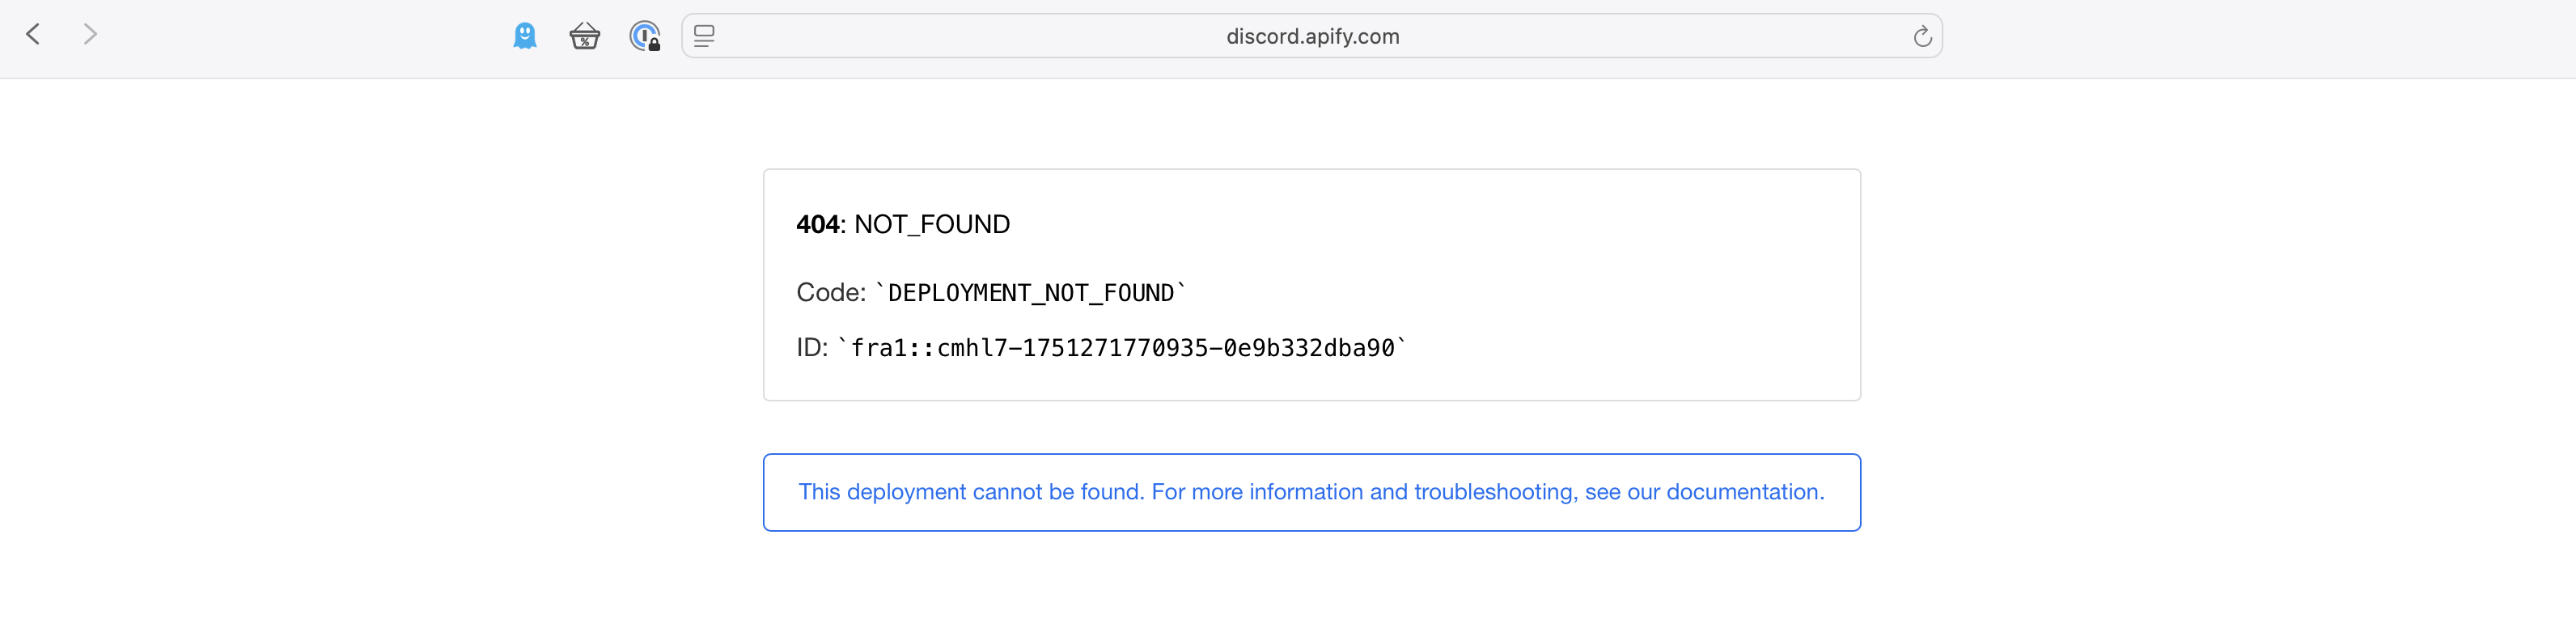Go back to the previous page
2576x641 pixels.
coord(33,35)
